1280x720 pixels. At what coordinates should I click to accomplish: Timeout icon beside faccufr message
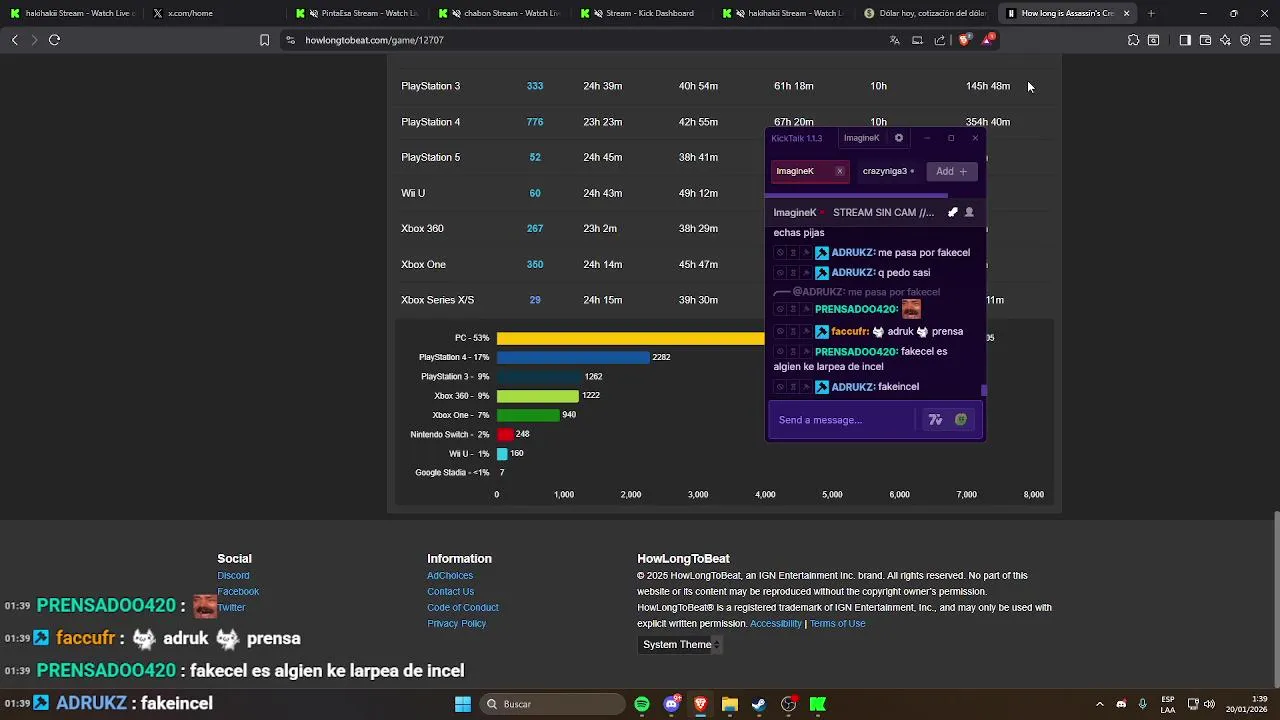click(793, 331)
